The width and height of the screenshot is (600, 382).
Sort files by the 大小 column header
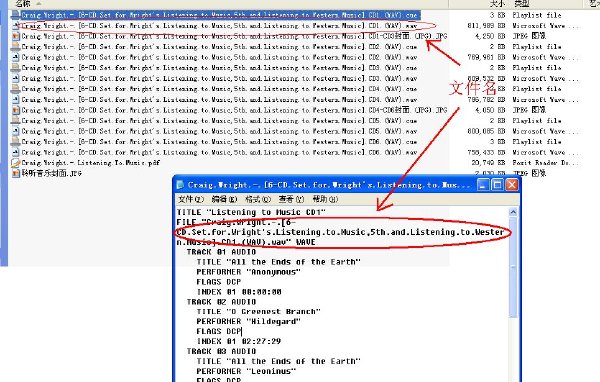[497, 4]
